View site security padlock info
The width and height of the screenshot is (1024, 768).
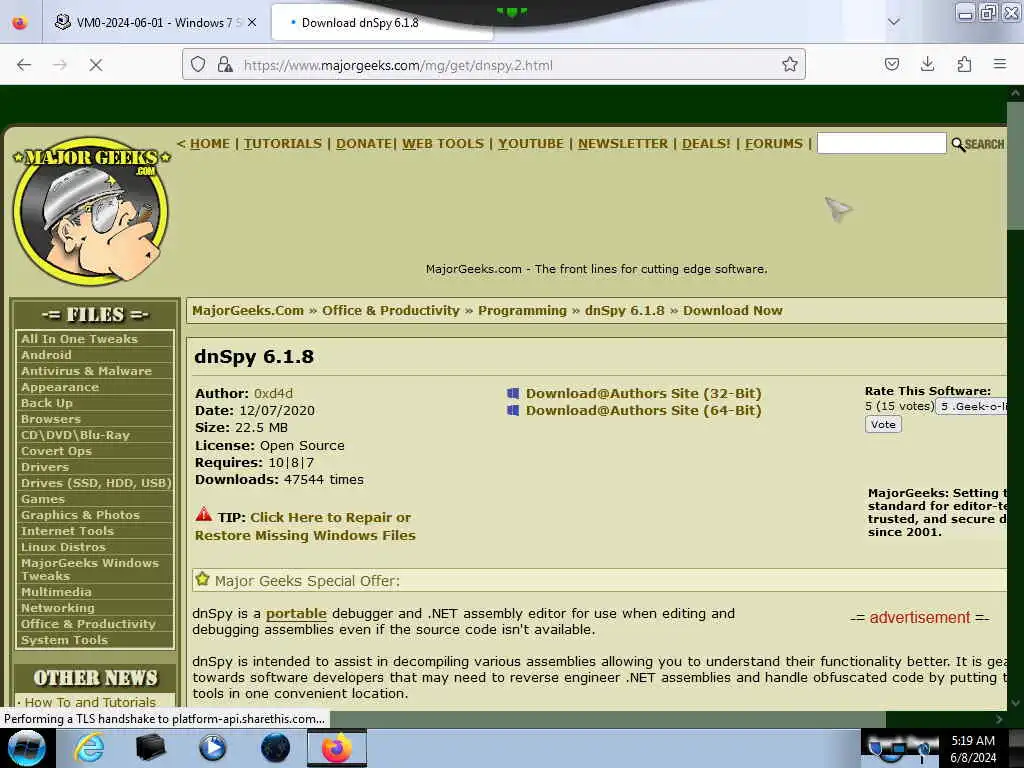tap(225, 64)
